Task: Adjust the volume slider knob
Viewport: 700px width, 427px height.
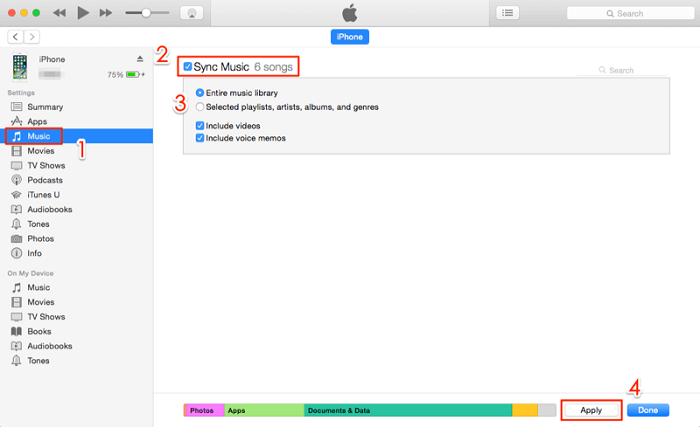Action: point(147,13)
